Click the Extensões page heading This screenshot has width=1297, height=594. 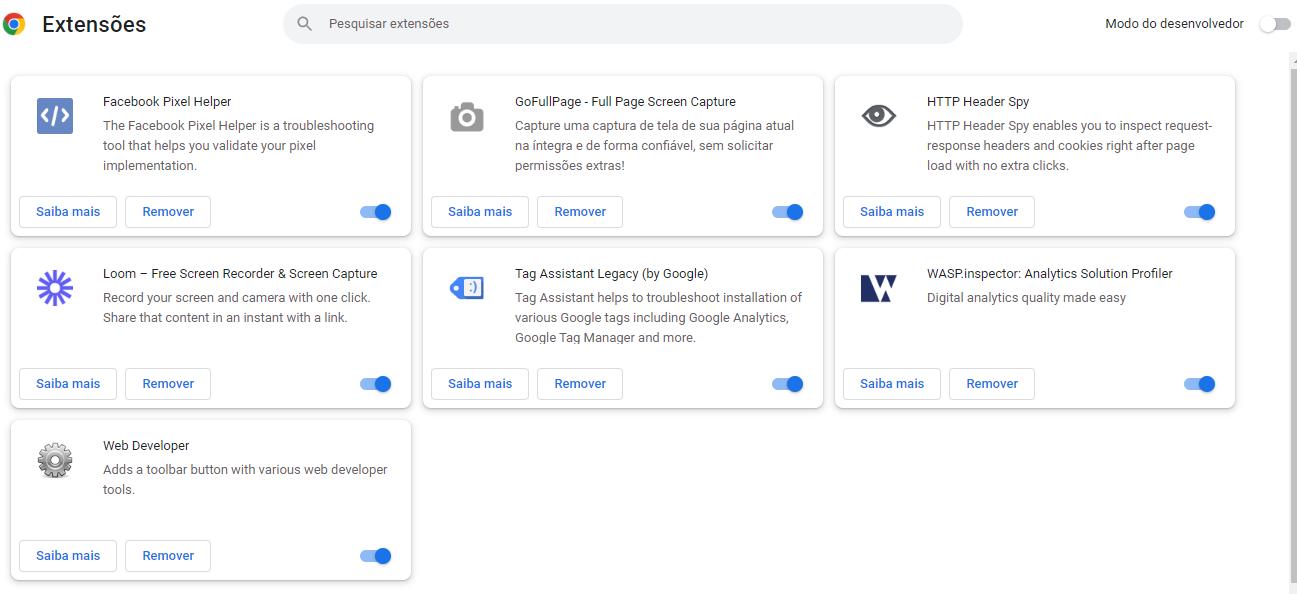94,25
